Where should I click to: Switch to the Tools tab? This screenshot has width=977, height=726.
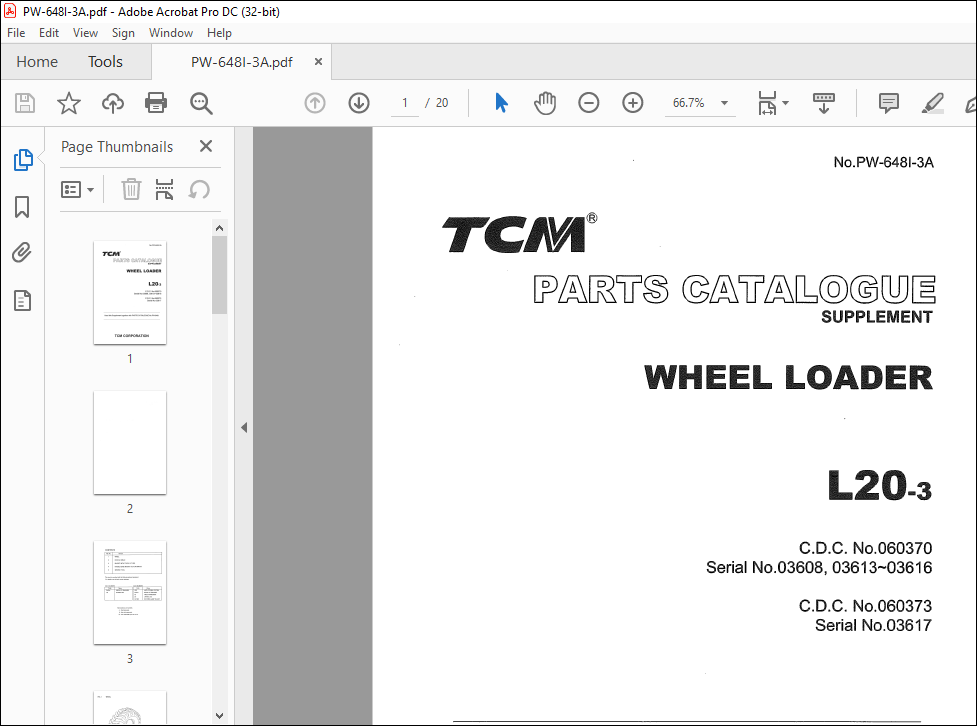click(105, 62)
